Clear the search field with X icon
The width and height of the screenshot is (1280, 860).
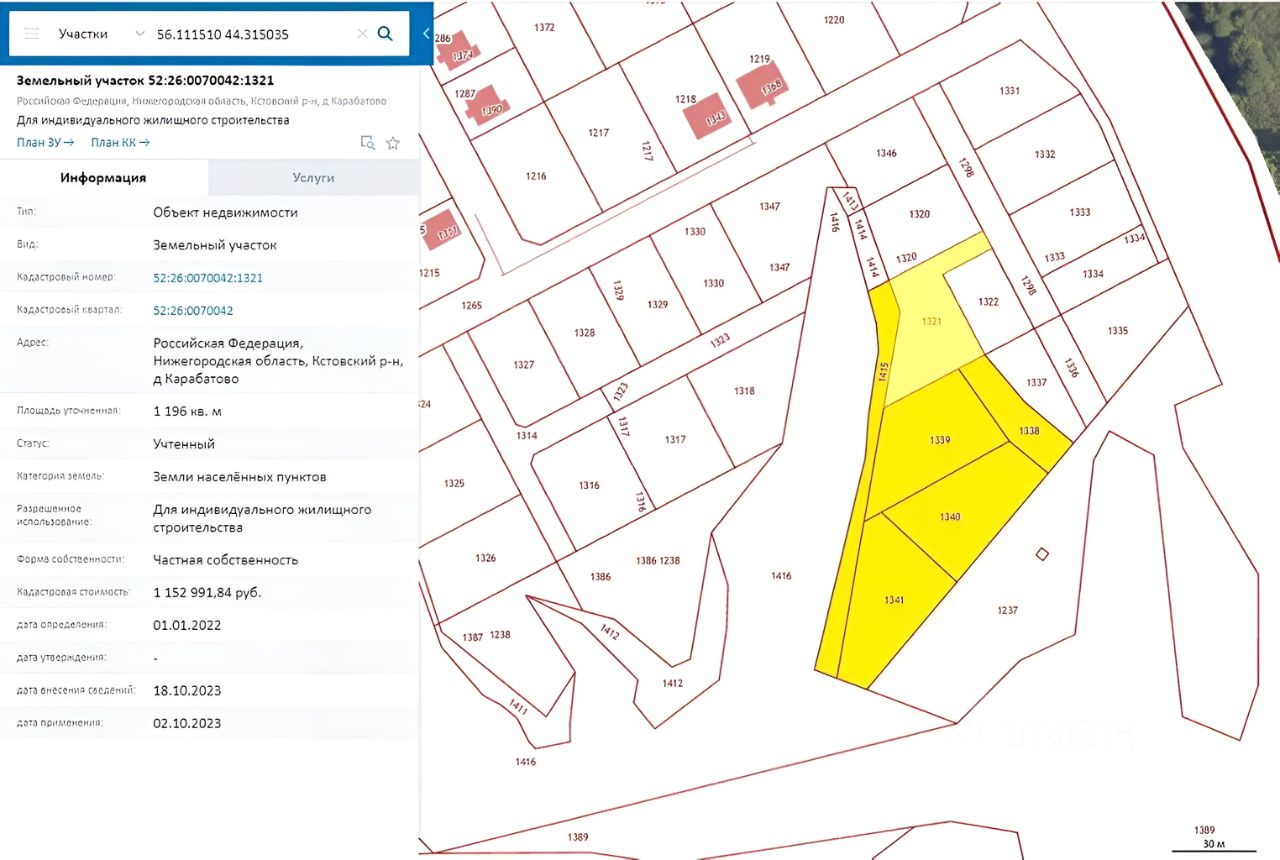[362, 34]
